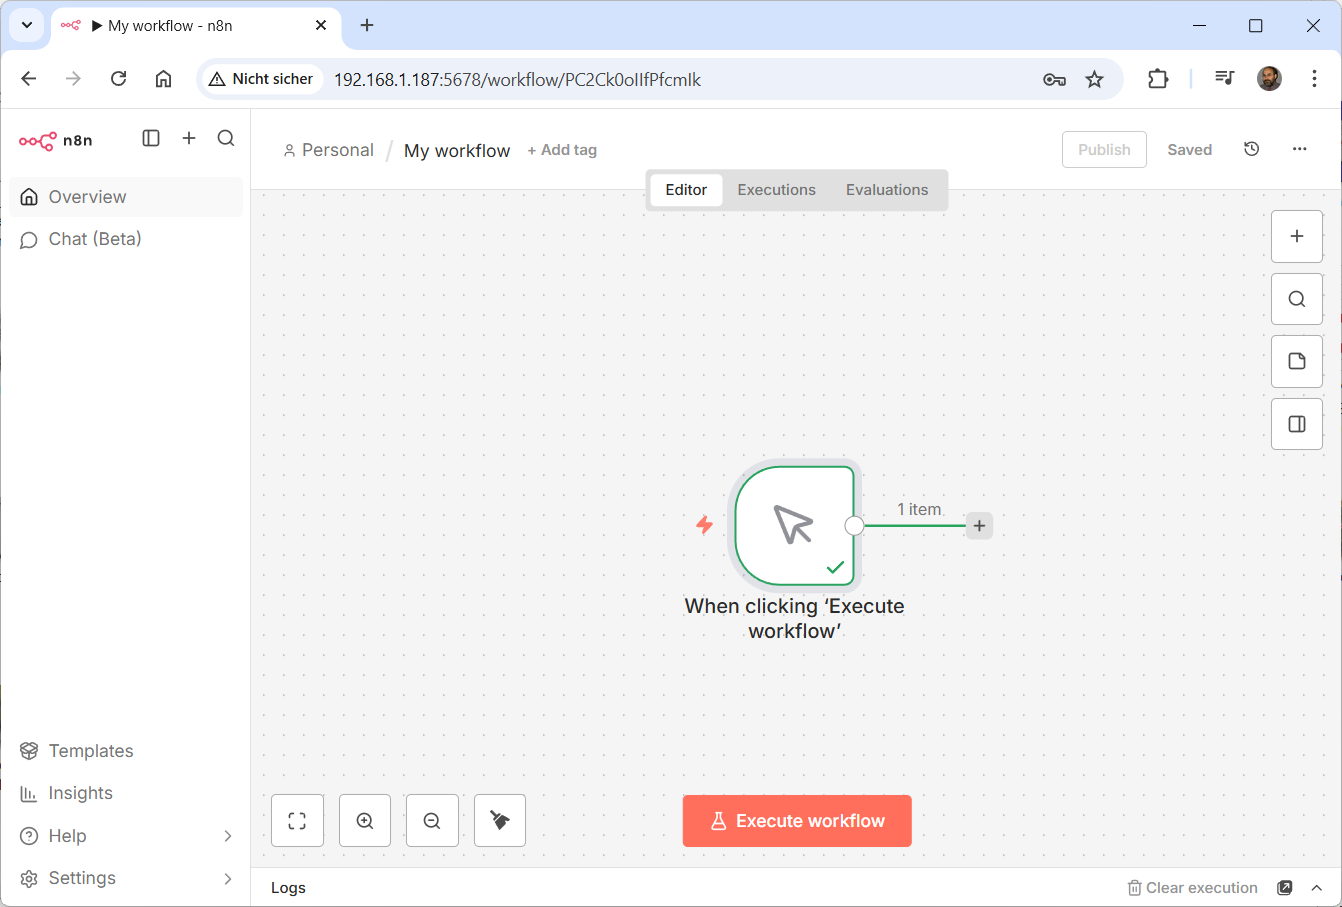The height and width of the screenshot is (907, 1342).
Task: Zoom in on the workflow canvas
Action: pos(365,821)
